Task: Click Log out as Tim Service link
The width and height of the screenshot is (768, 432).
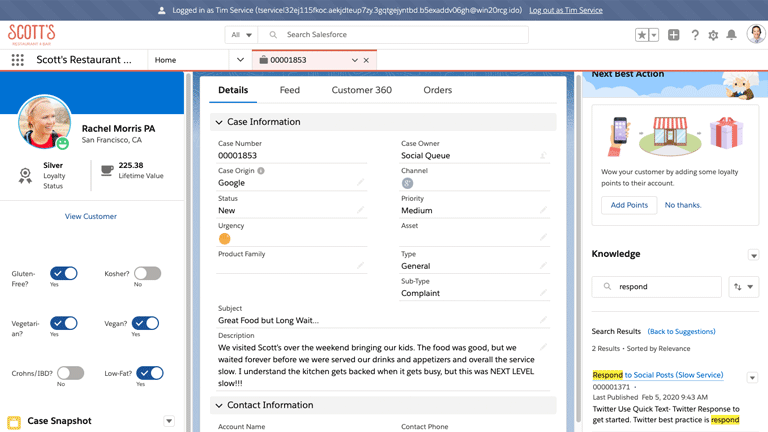Action: [566, 10]
